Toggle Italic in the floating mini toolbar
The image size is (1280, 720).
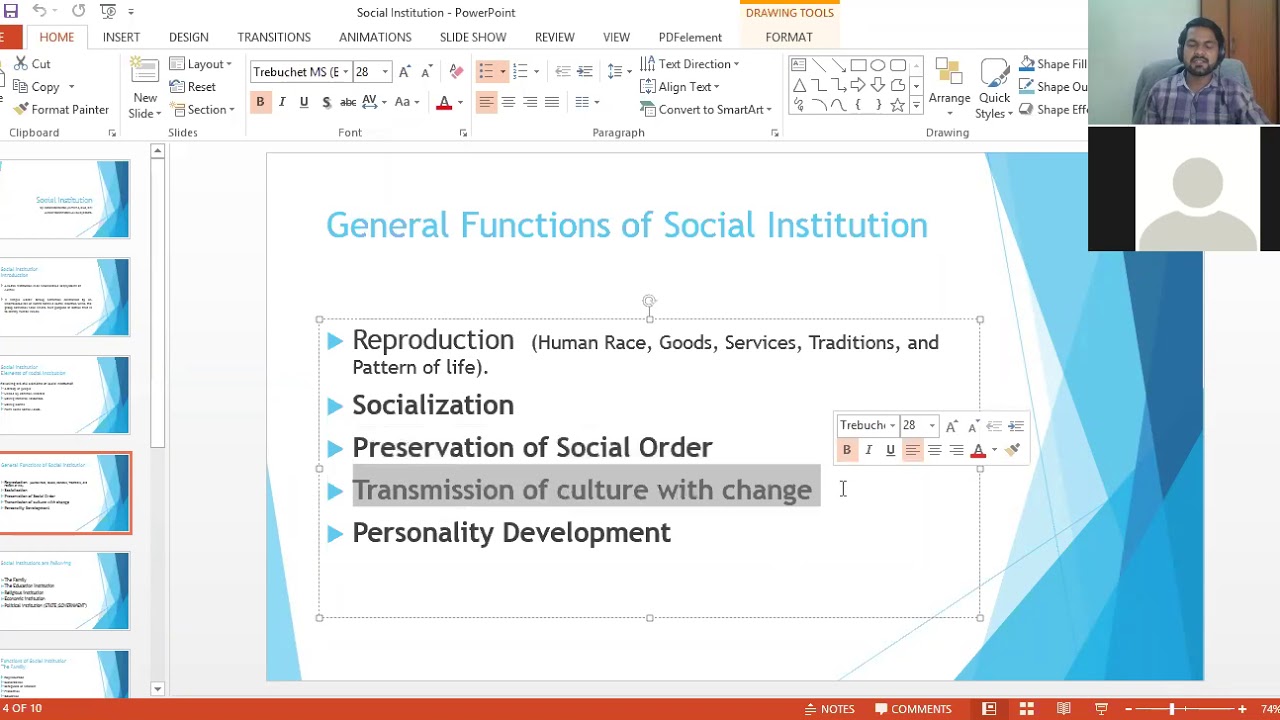(x=868, y=450)
